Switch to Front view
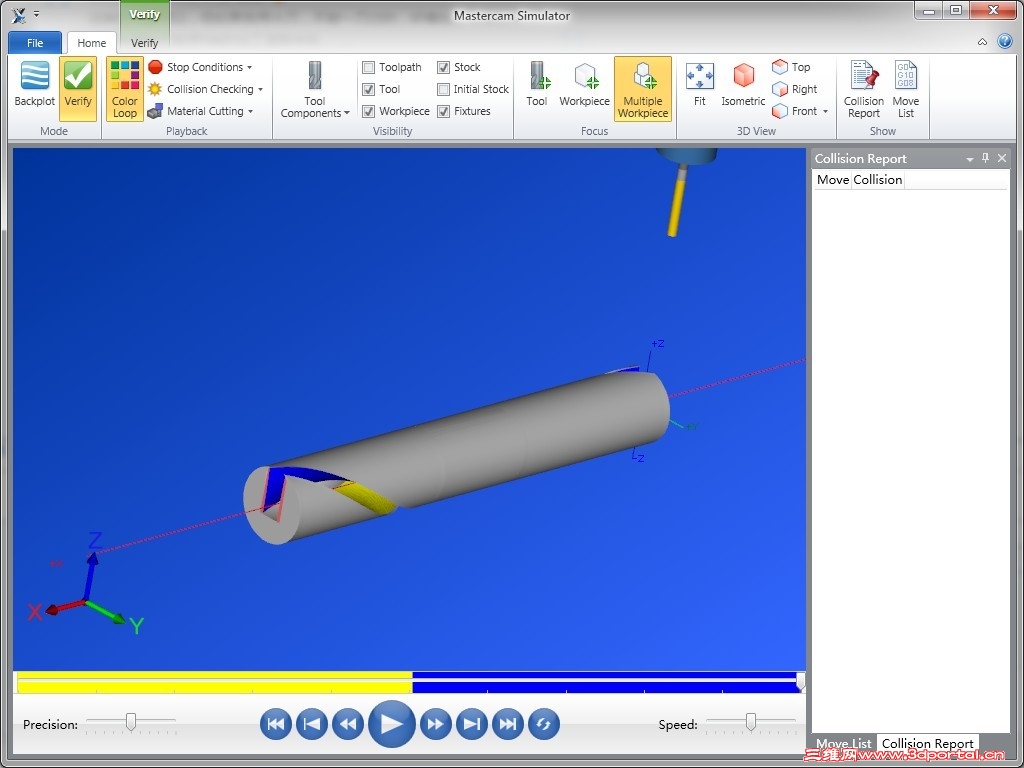The image size is (1024, 768). (x=795, y=111)
